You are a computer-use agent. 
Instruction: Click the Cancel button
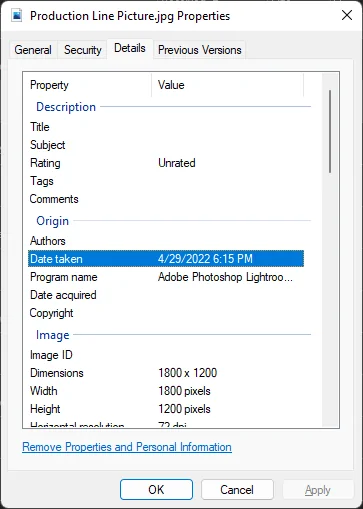237,490
